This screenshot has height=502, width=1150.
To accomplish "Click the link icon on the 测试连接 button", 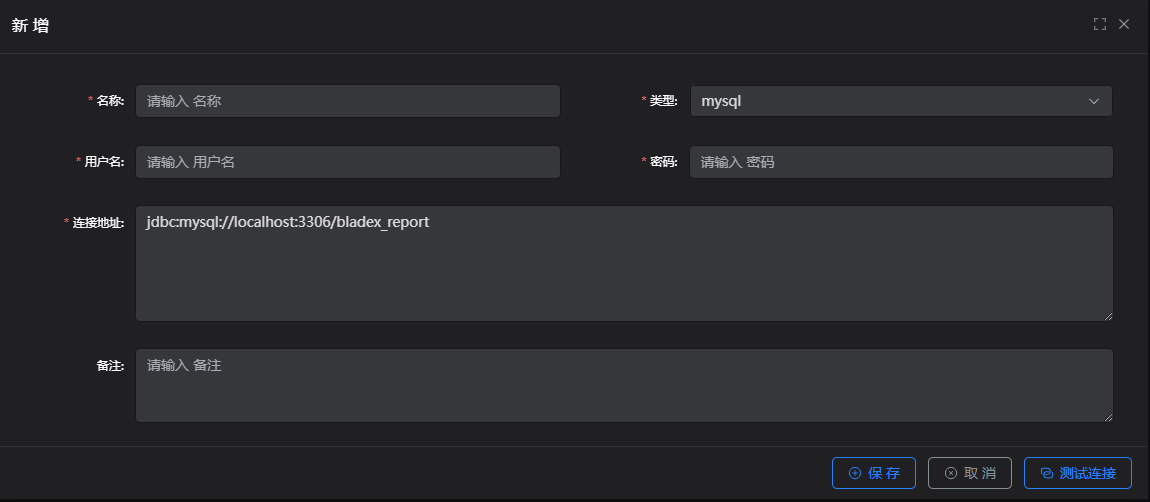I will pyautogui.click(x=1047, y=473).
